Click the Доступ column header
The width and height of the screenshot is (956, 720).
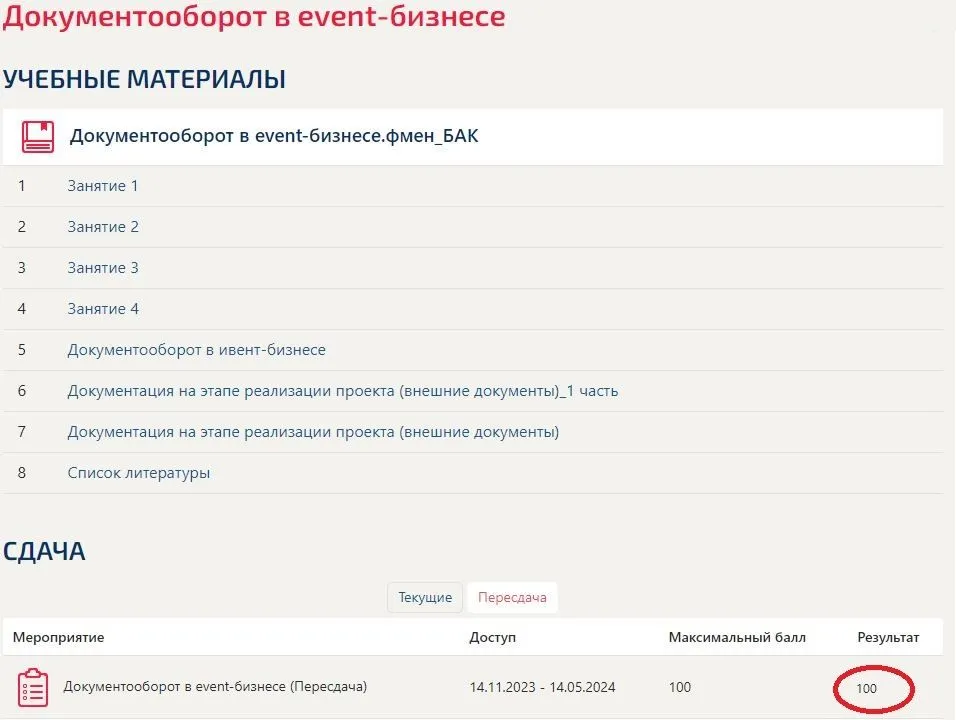click(x=493, y=637)
